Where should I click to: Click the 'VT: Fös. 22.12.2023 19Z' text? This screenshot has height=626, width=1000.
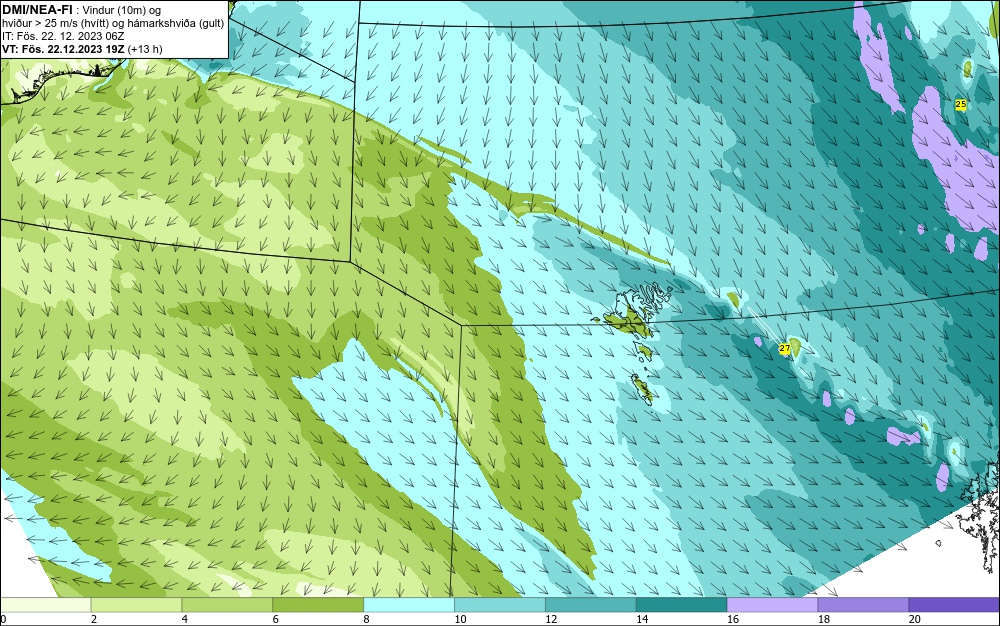click(63, 49)
